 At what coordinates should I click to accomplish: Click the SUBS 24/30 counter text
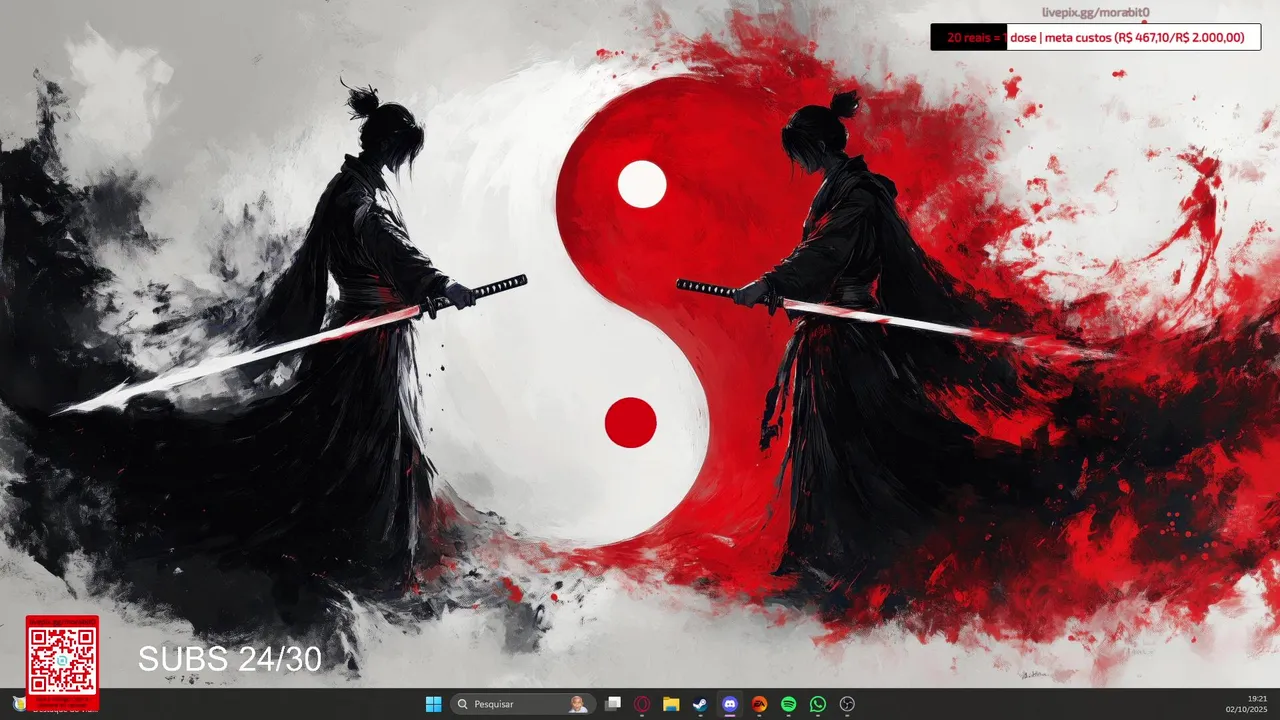[230, 659]
